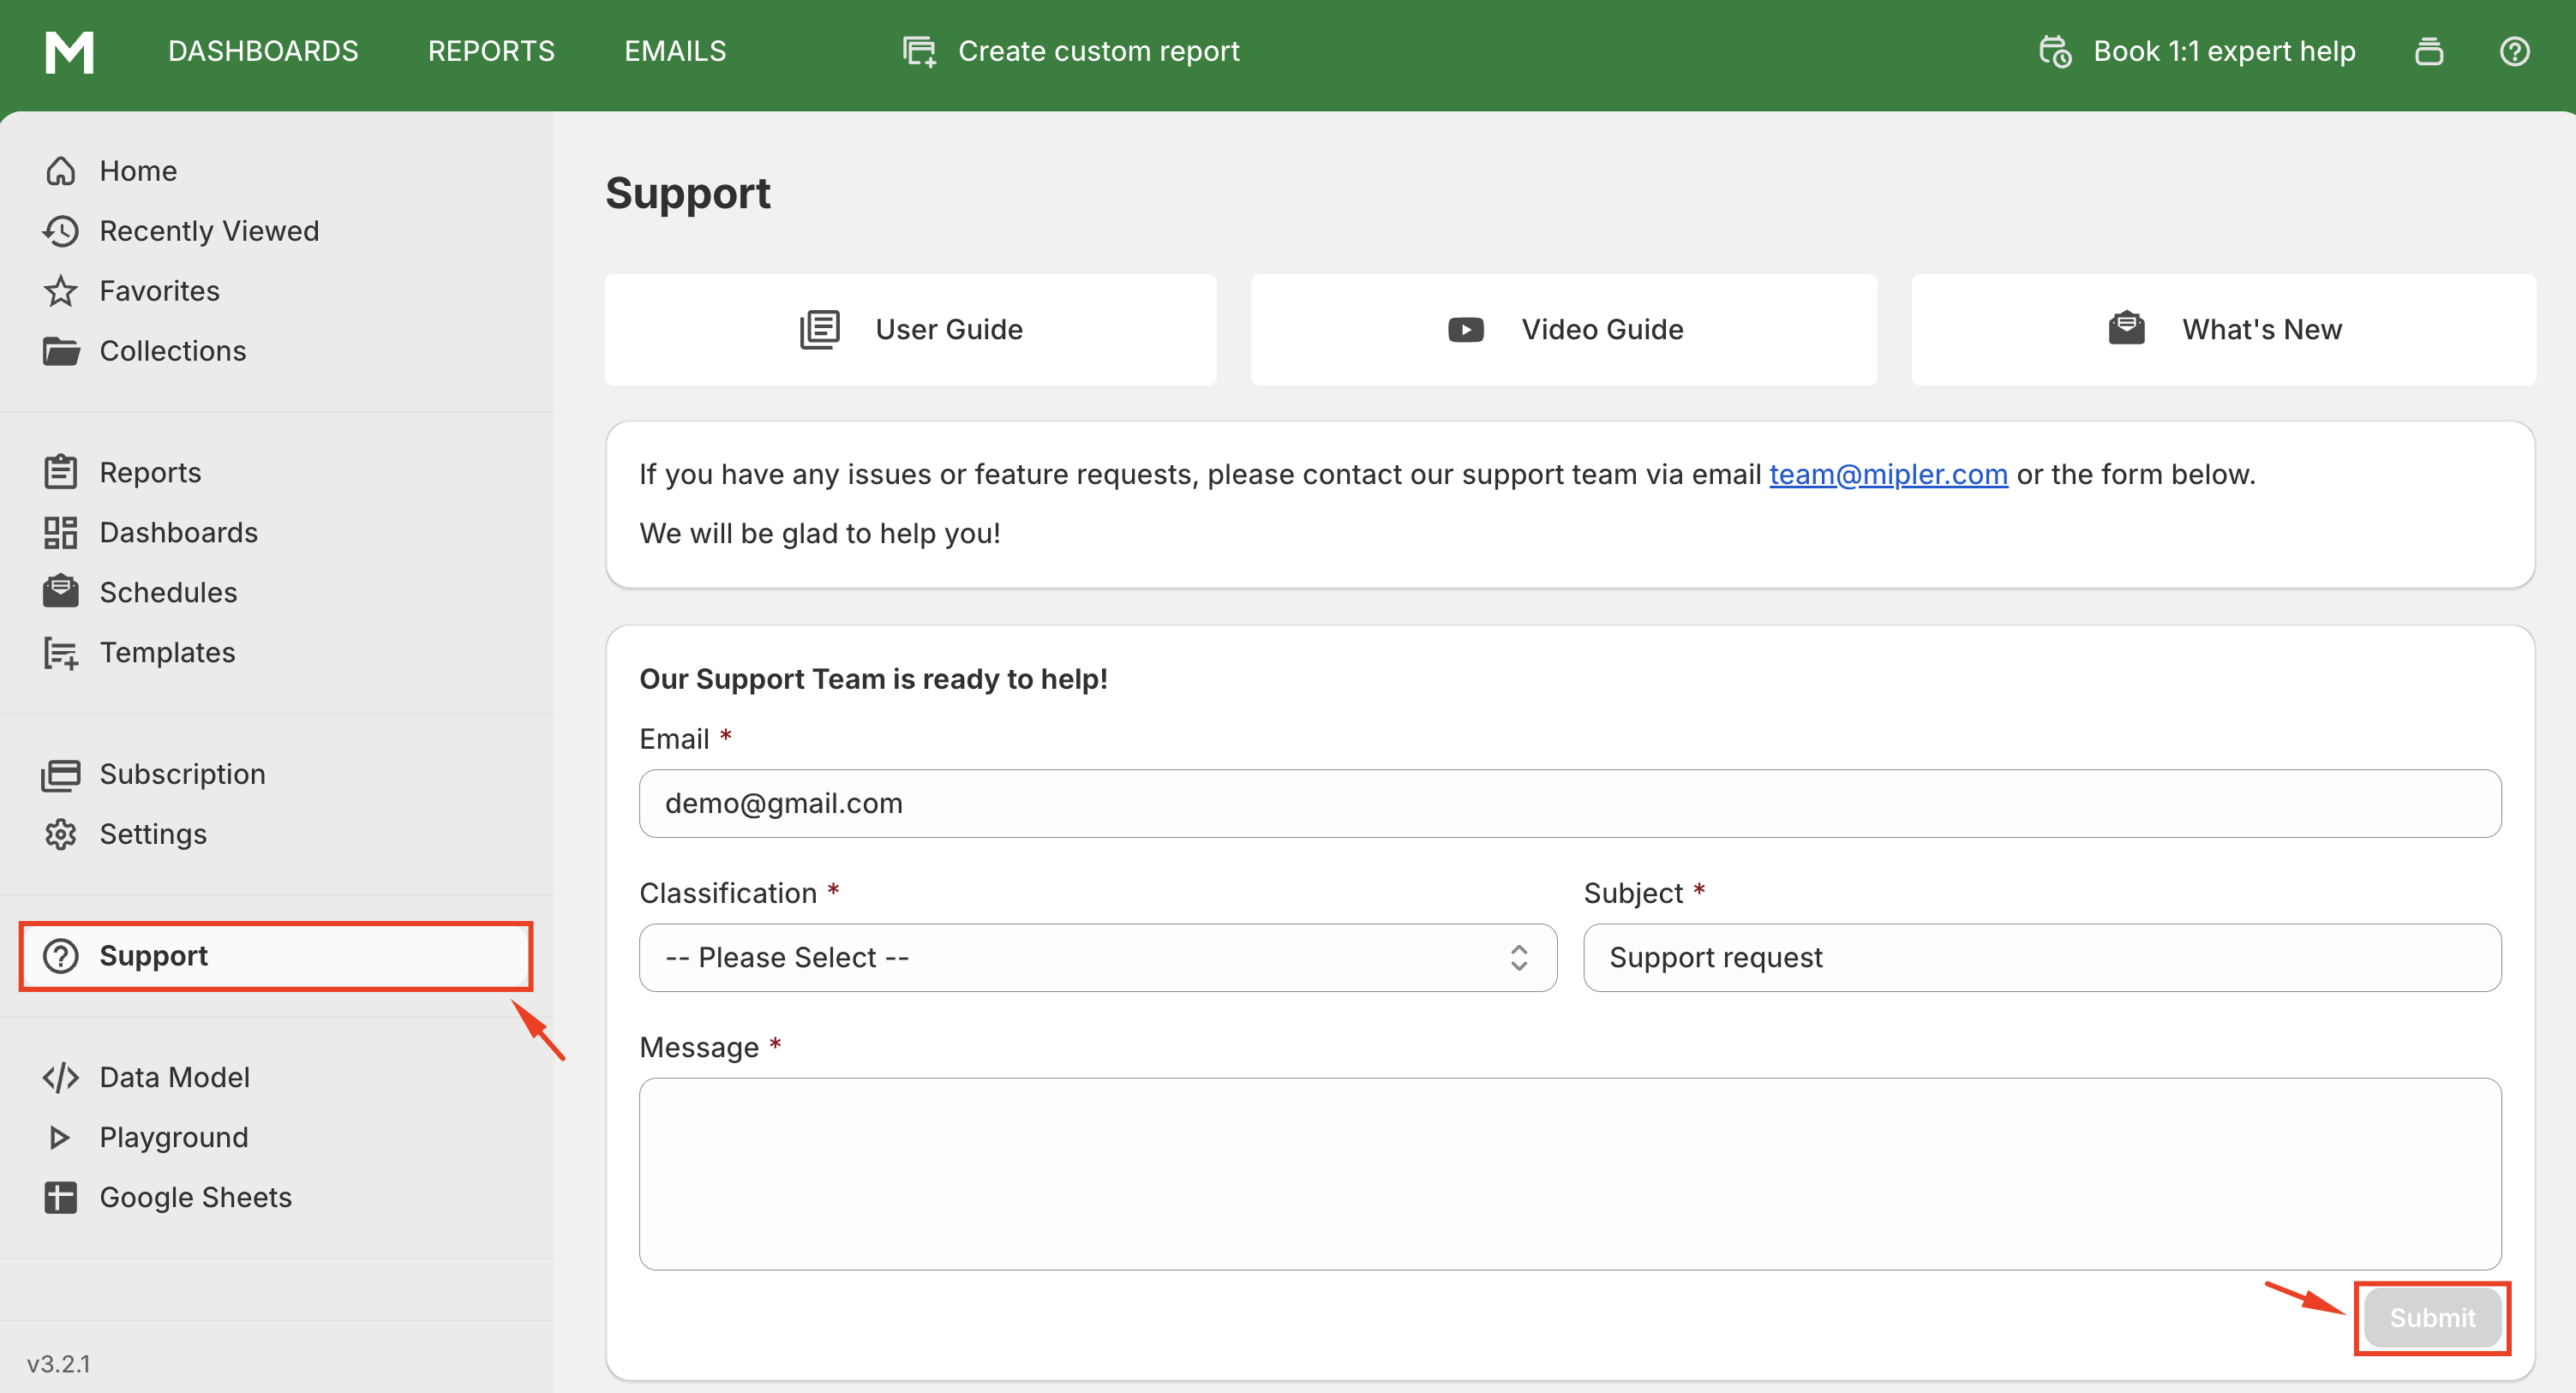Focus the Message text area
Image resolution: width=2576 pixels, height=1393 pixels.
[1569, 1173]
